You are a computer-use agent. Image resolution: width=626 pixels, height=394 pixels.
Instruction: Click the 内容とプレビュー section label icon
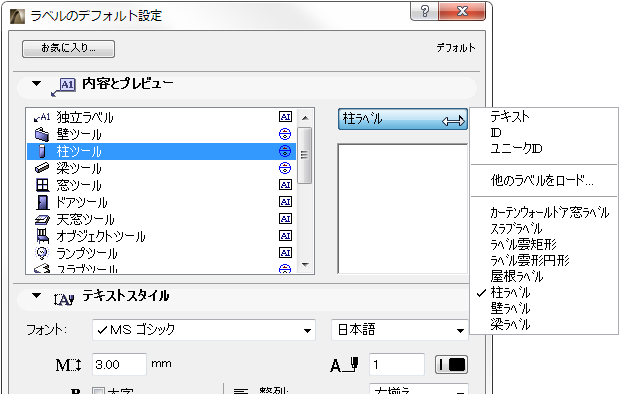pos(63,87)
